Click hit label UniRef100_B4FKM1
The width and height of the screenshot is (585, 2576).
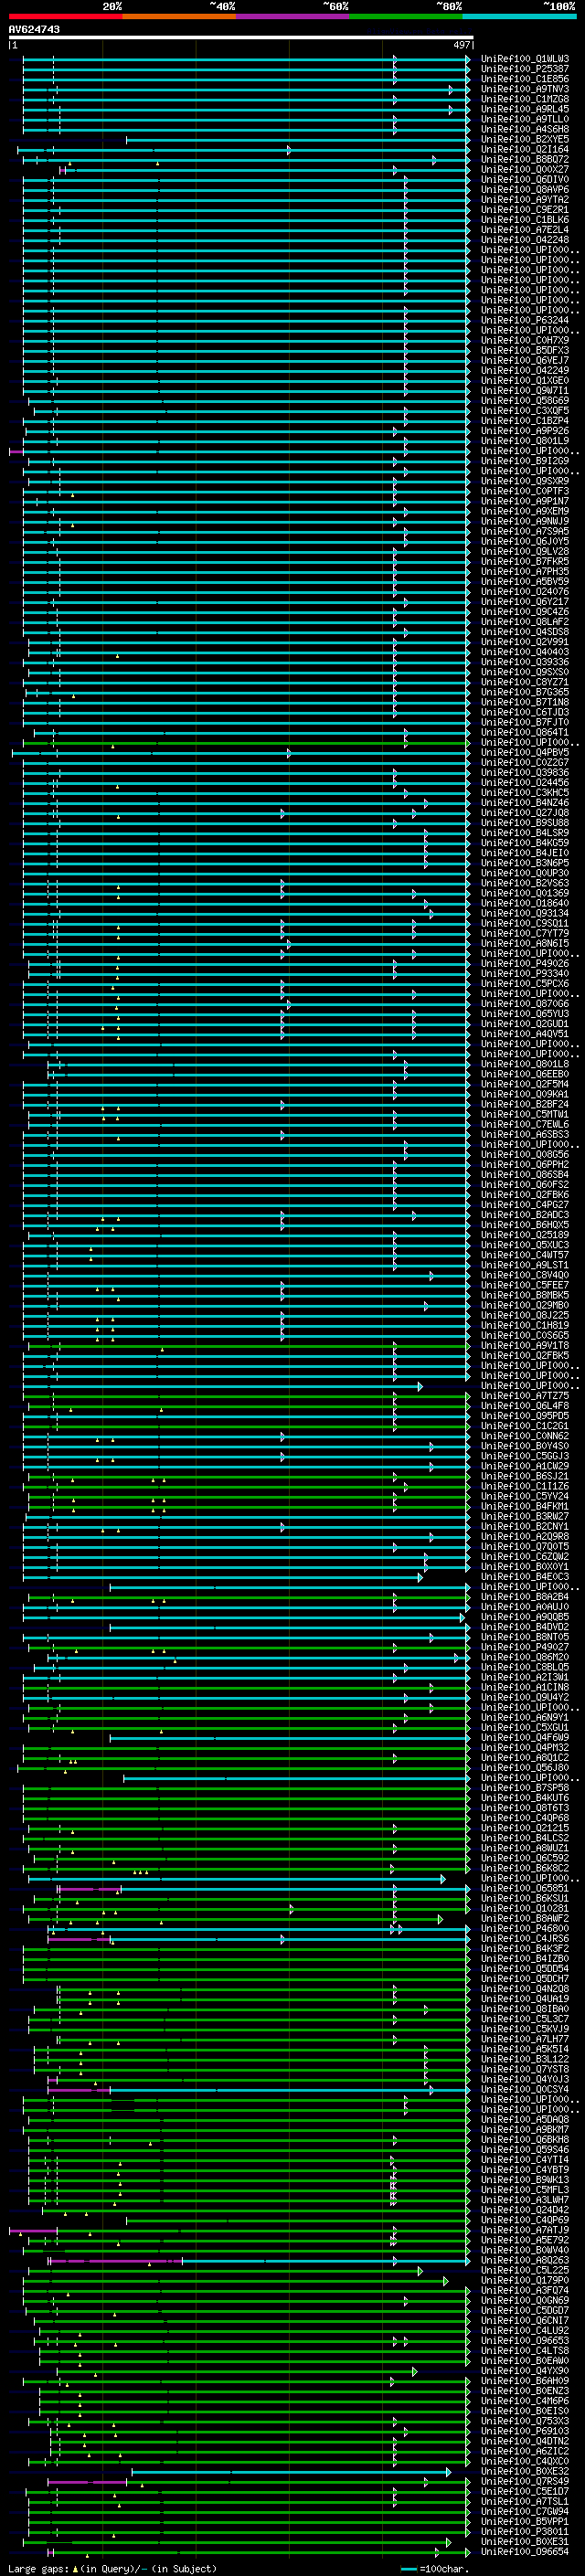pyautogui.click(x=525, y=1506)
